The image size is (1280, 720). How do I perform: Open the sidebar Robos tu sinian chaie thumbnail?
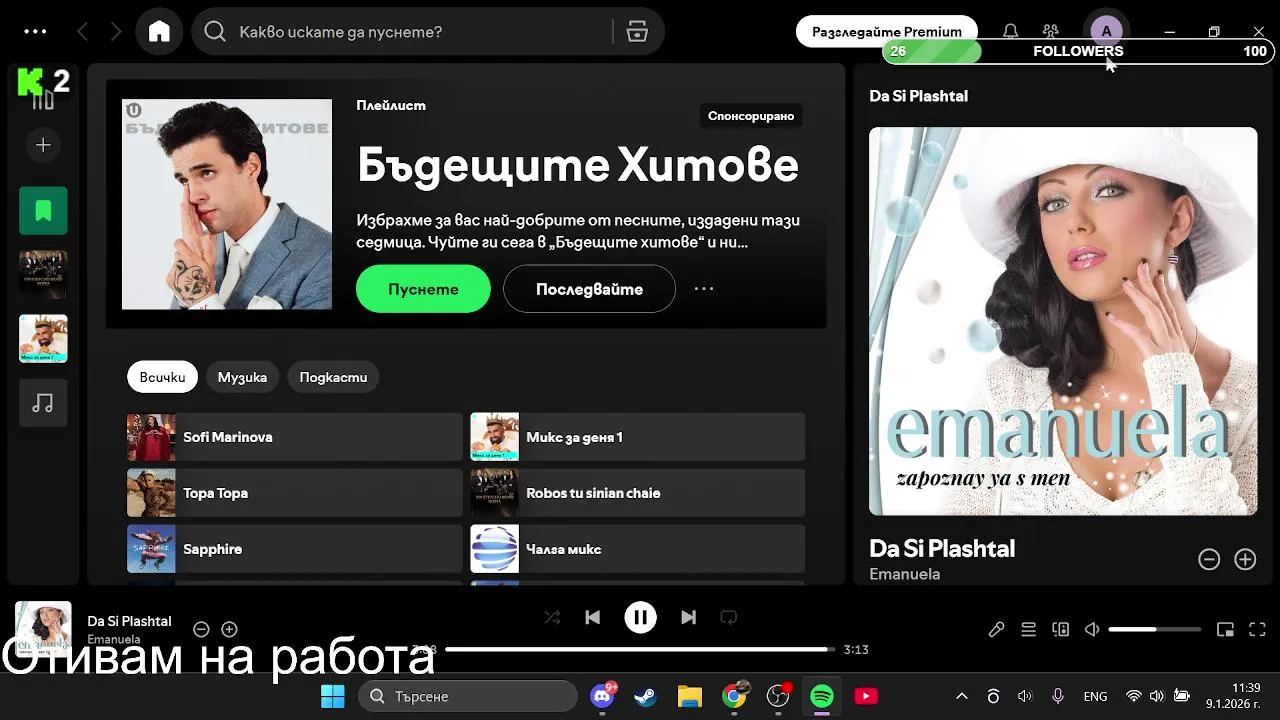(x=43, y=275)
